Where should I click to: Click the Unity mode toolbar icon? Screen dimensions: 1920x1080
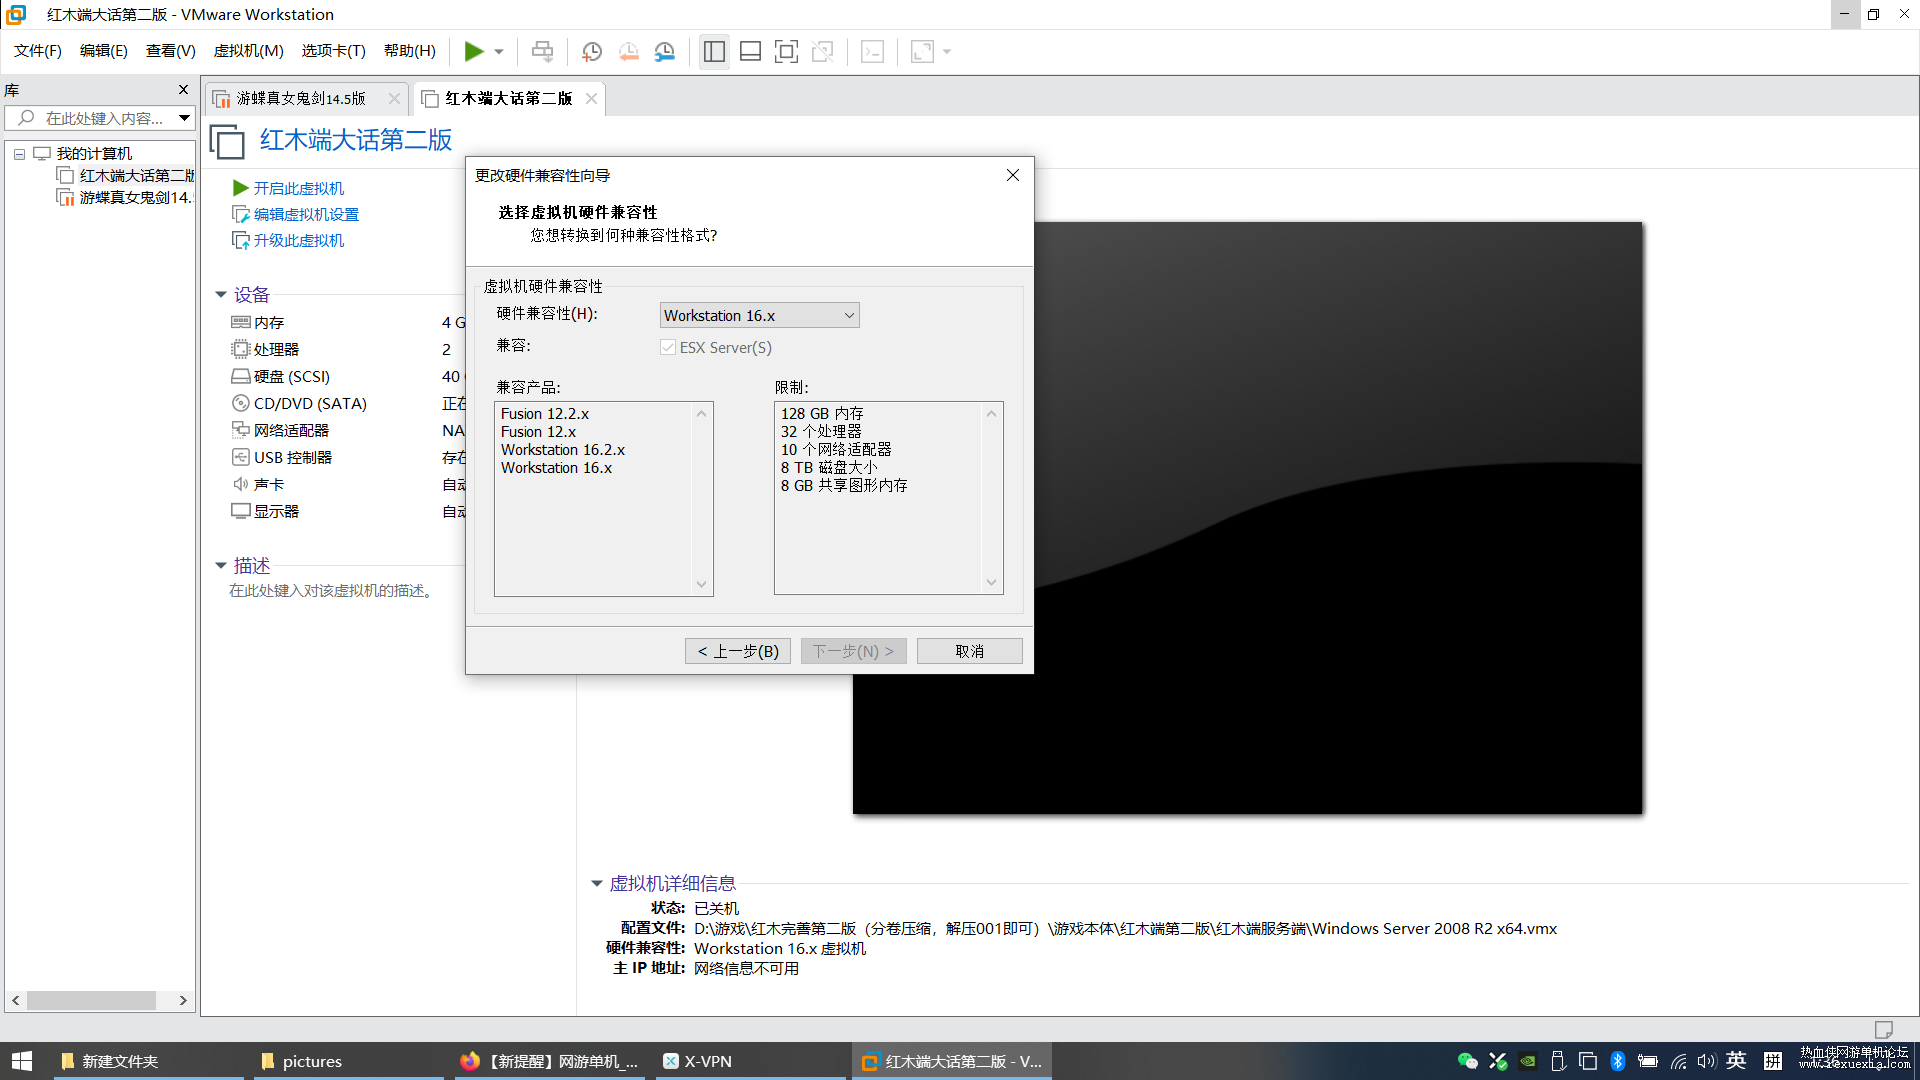(x=823, y=51)
